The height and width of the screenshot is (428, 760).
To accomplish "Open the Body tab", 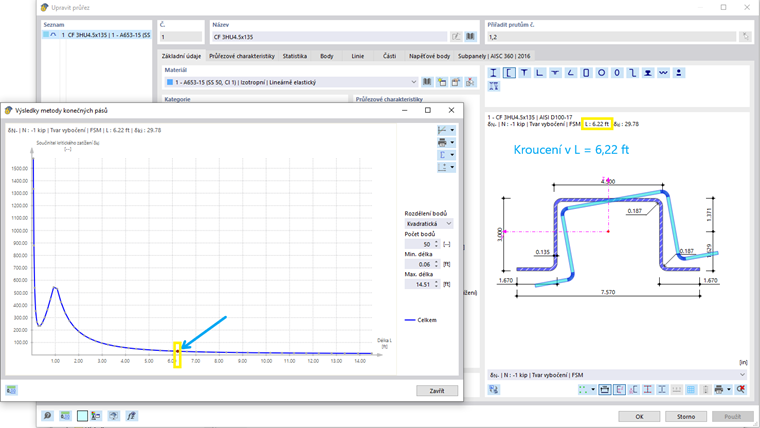I will click(327, 56).
